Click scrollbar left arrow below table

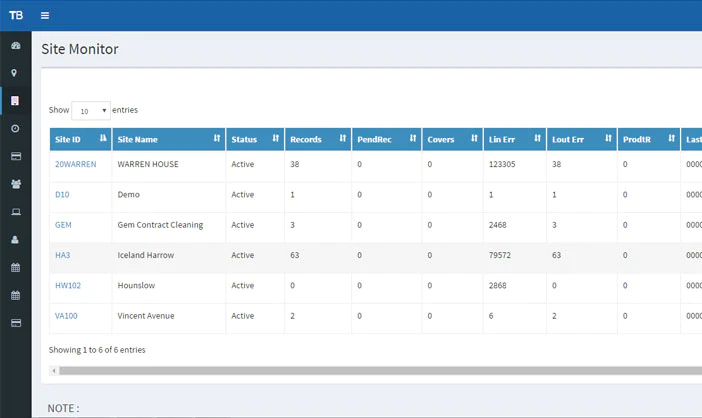coord(54,371)
